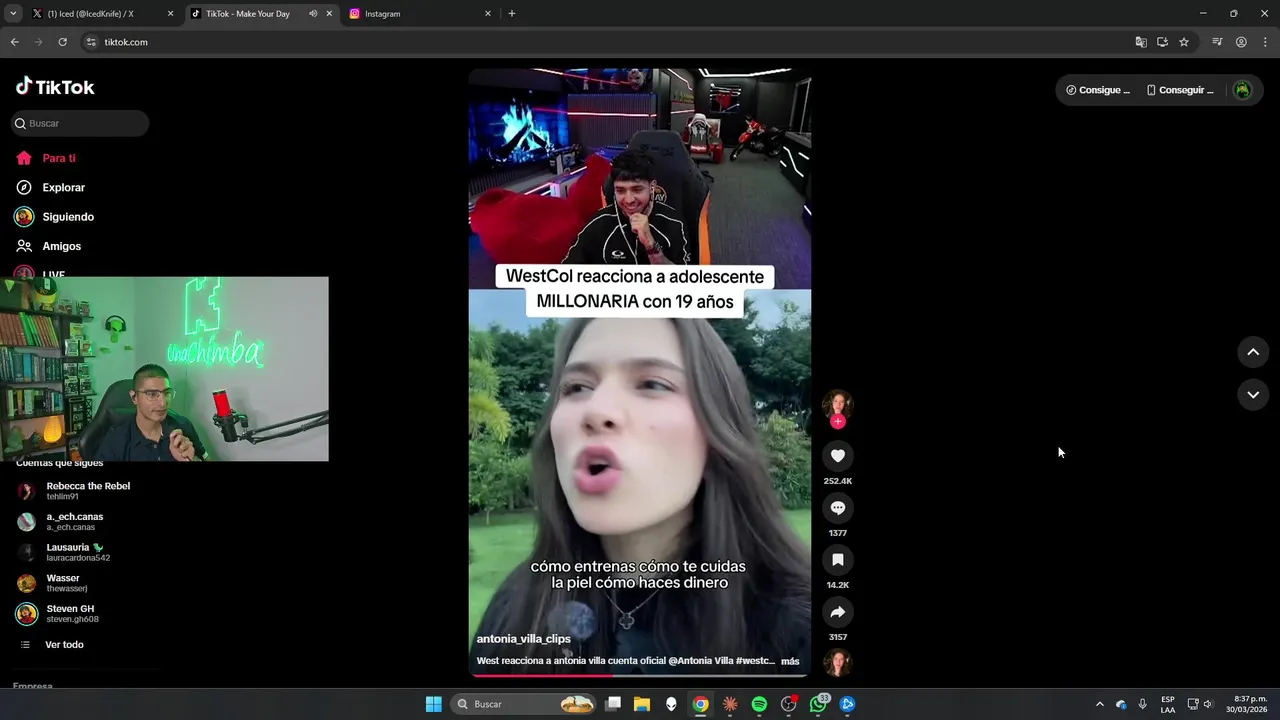Open File Explorer from the taskbar
This screenshot has width=1280, height=720.
pos(642,704)
